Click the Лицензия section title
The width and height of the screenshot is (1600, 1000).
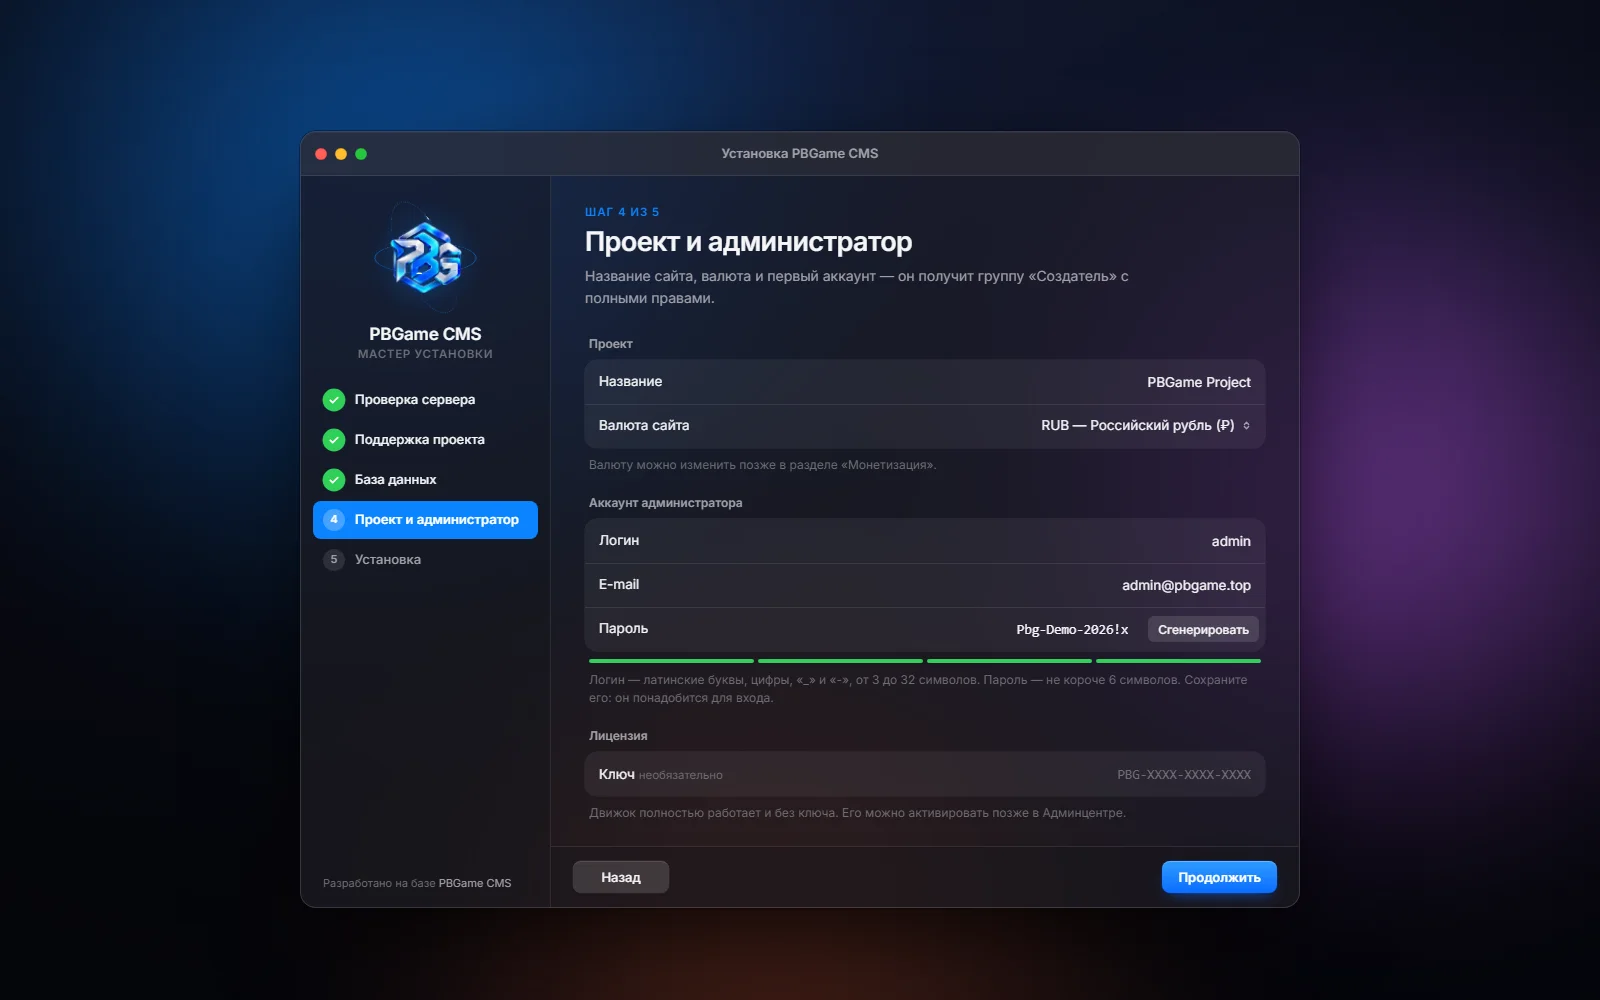click(618, 736)
